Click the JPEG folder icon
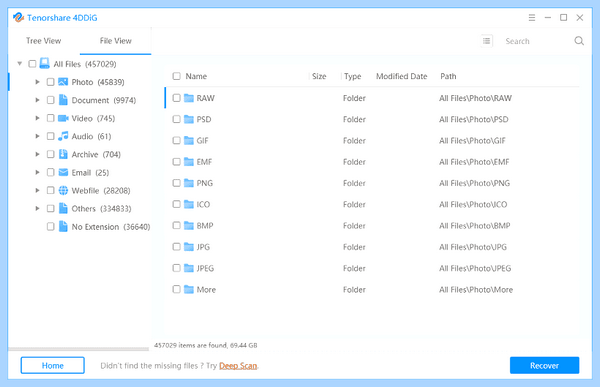The height and width of the screenshot is (387, 600). (189, 268)
